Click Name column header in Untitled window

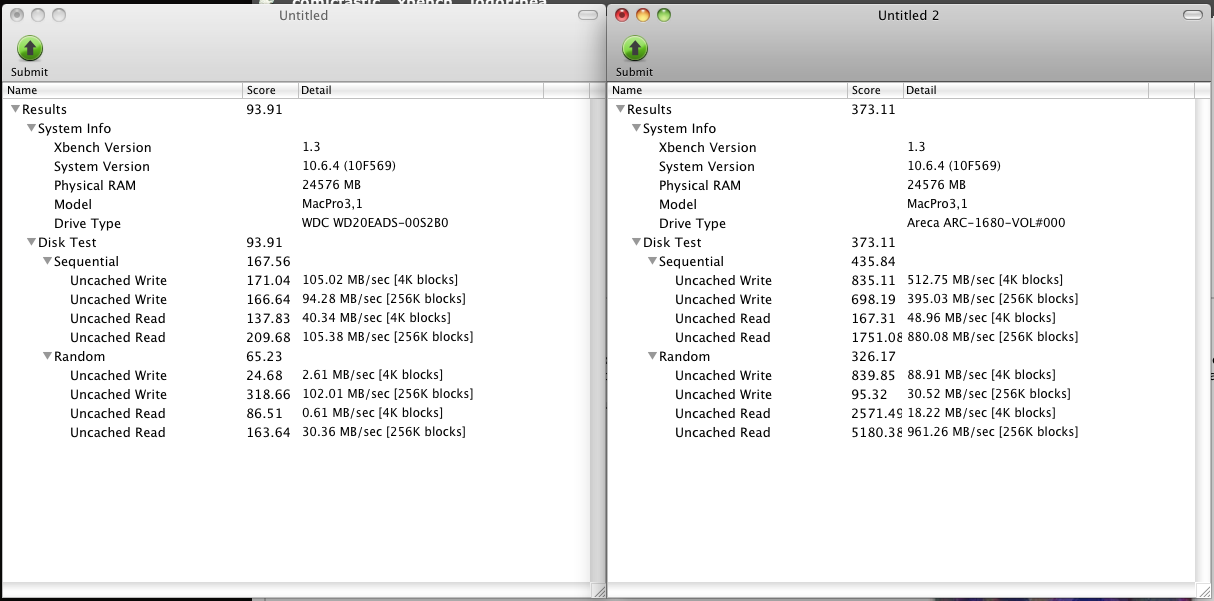coord(122,90)
